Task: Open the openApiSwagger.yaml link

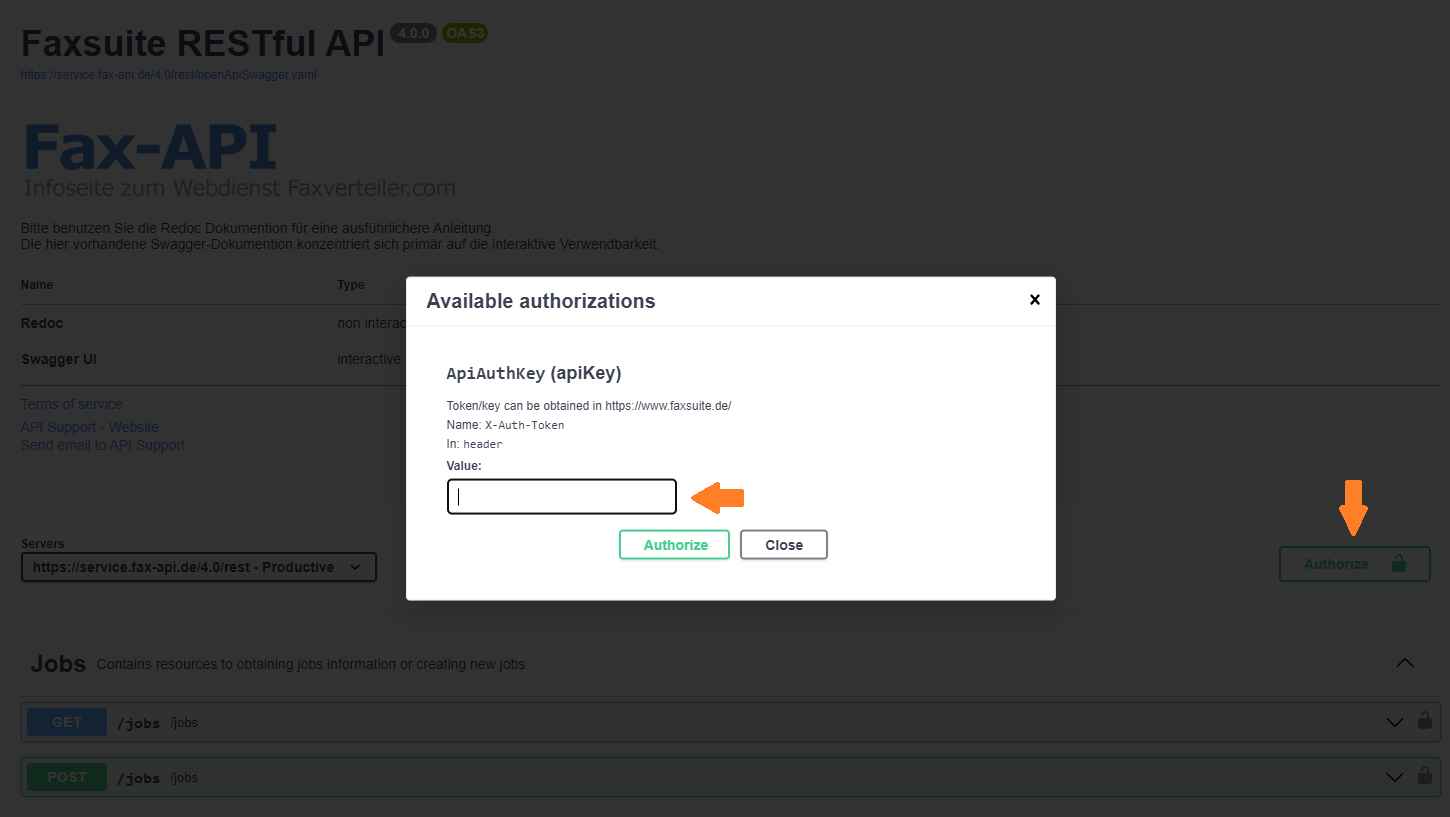Action: (169, 75)
